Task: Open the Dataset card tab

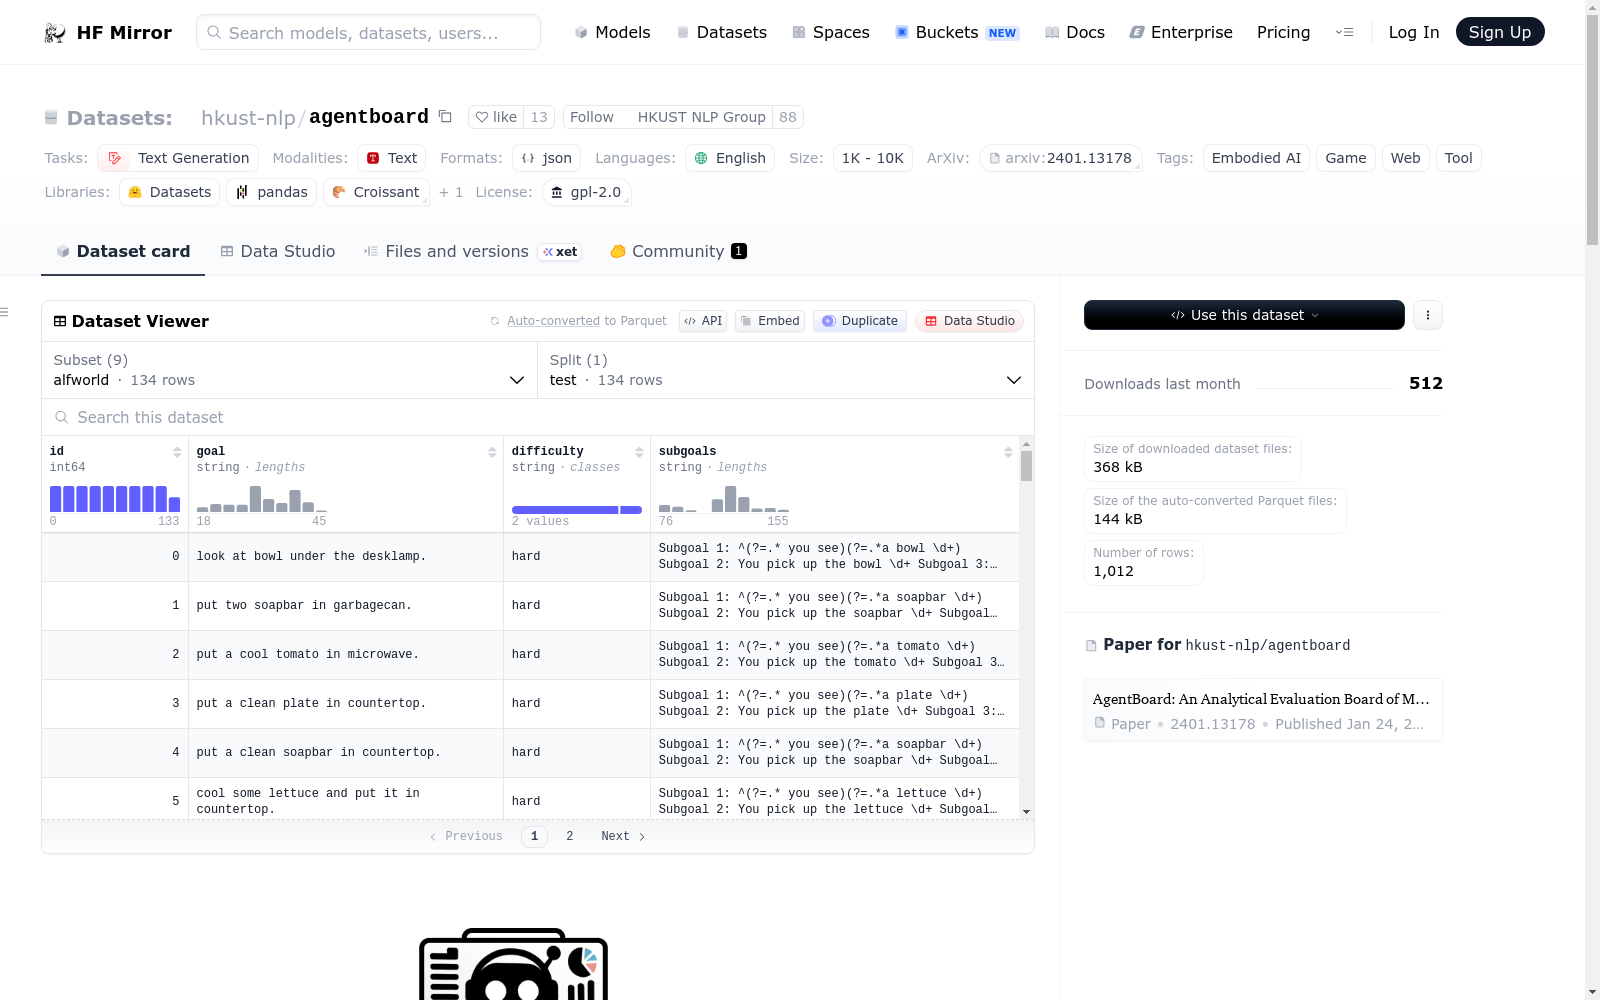Action: [123, 252]
